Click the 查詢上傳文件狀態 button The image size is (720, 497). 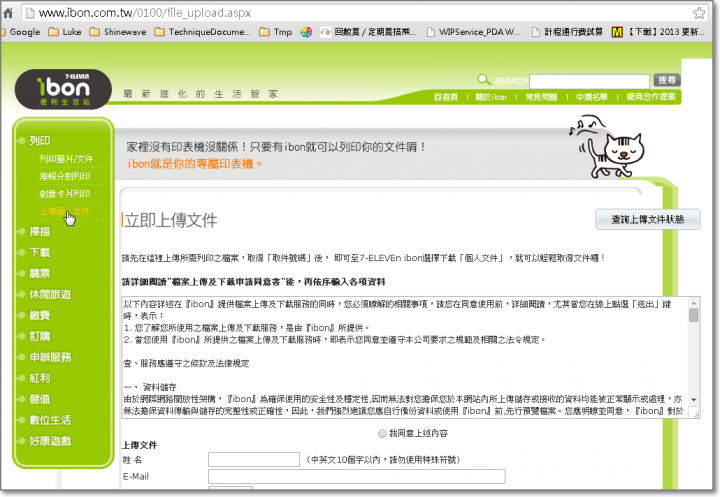pyautogui.click(x=647, y=220)
